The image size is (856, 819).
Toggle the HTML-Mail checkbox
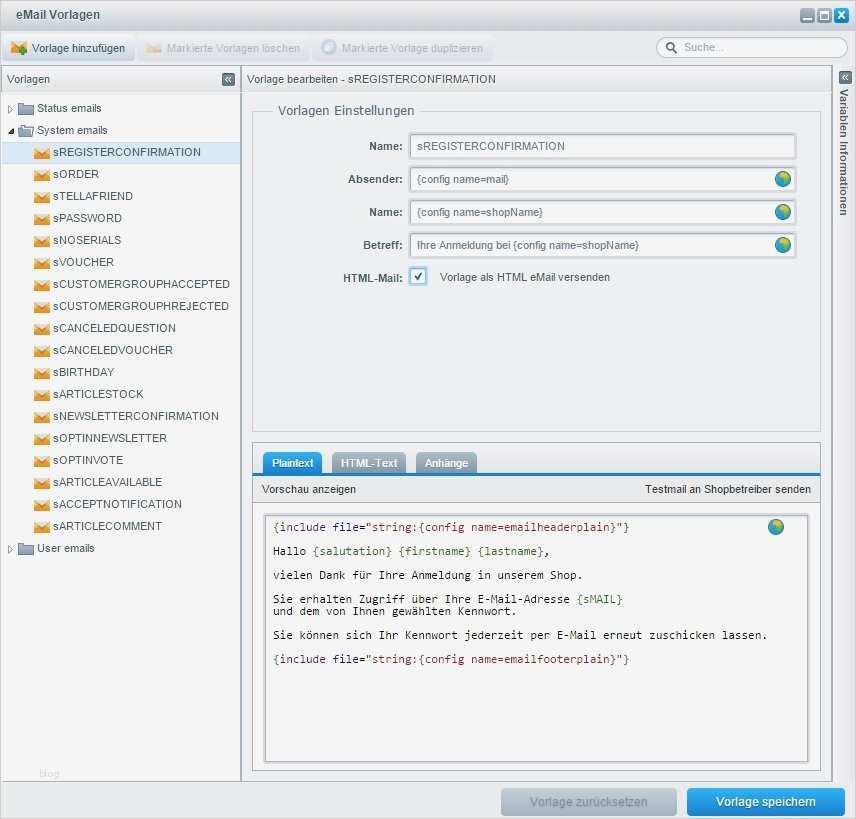pos(418,277)
